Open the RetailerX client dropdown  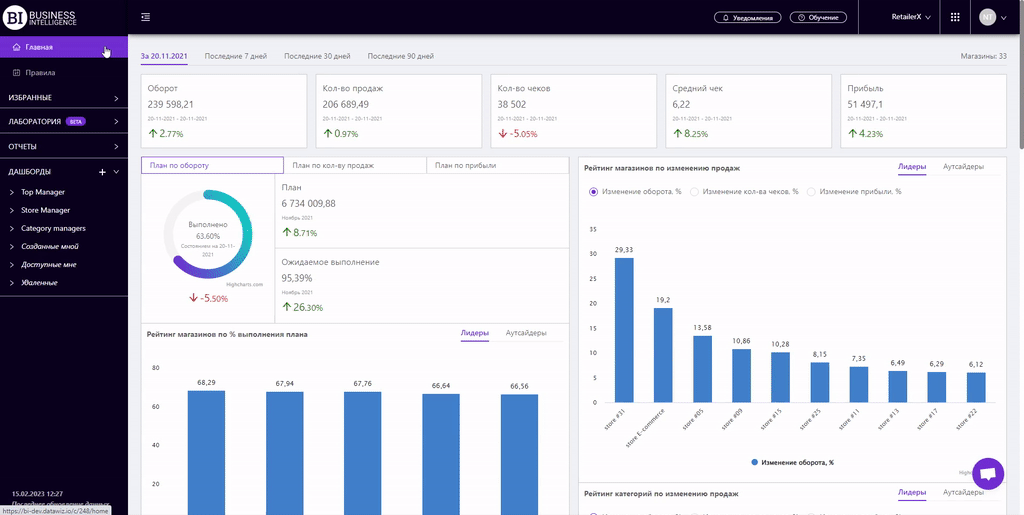[910, 17]
